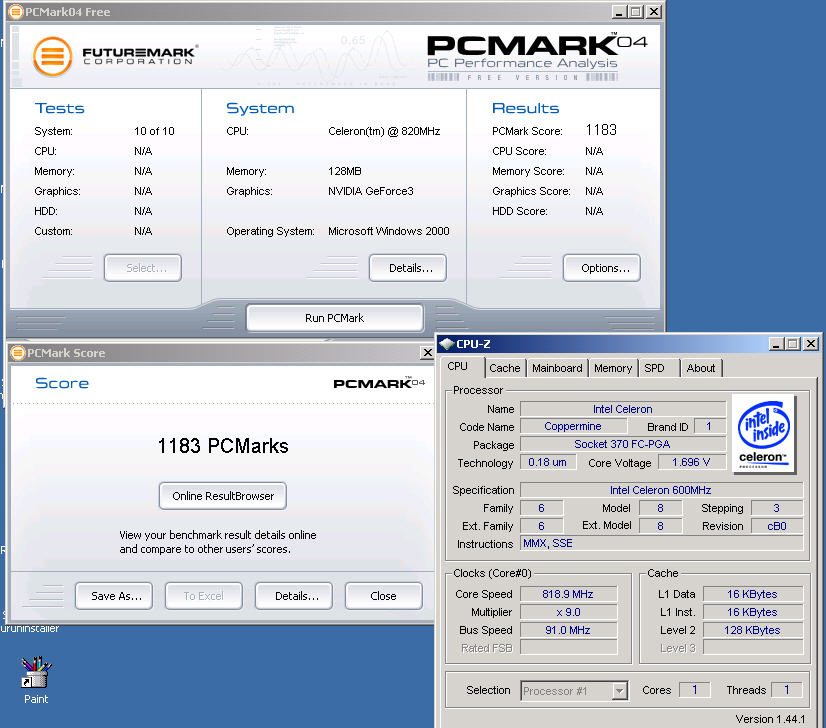Click the Name field showing Intel Celeron
Image resolution: width=826 pixels, height=728 pixels.
(623, 409)
